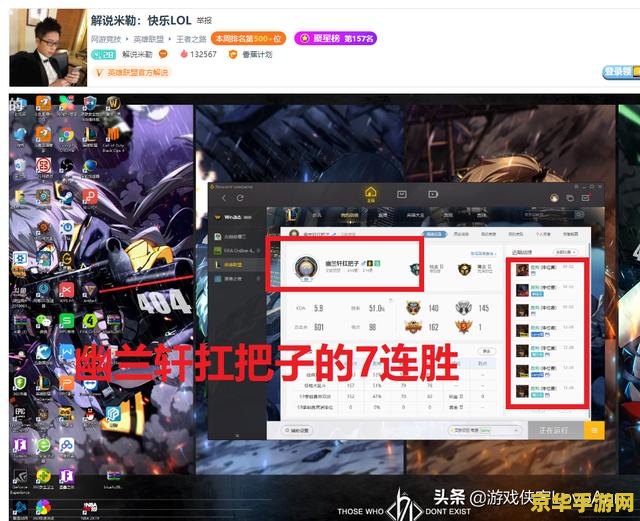Click the search box in WeGame LOL banner
The width and height of the screenshot is (640, 521).
(553, 214)
